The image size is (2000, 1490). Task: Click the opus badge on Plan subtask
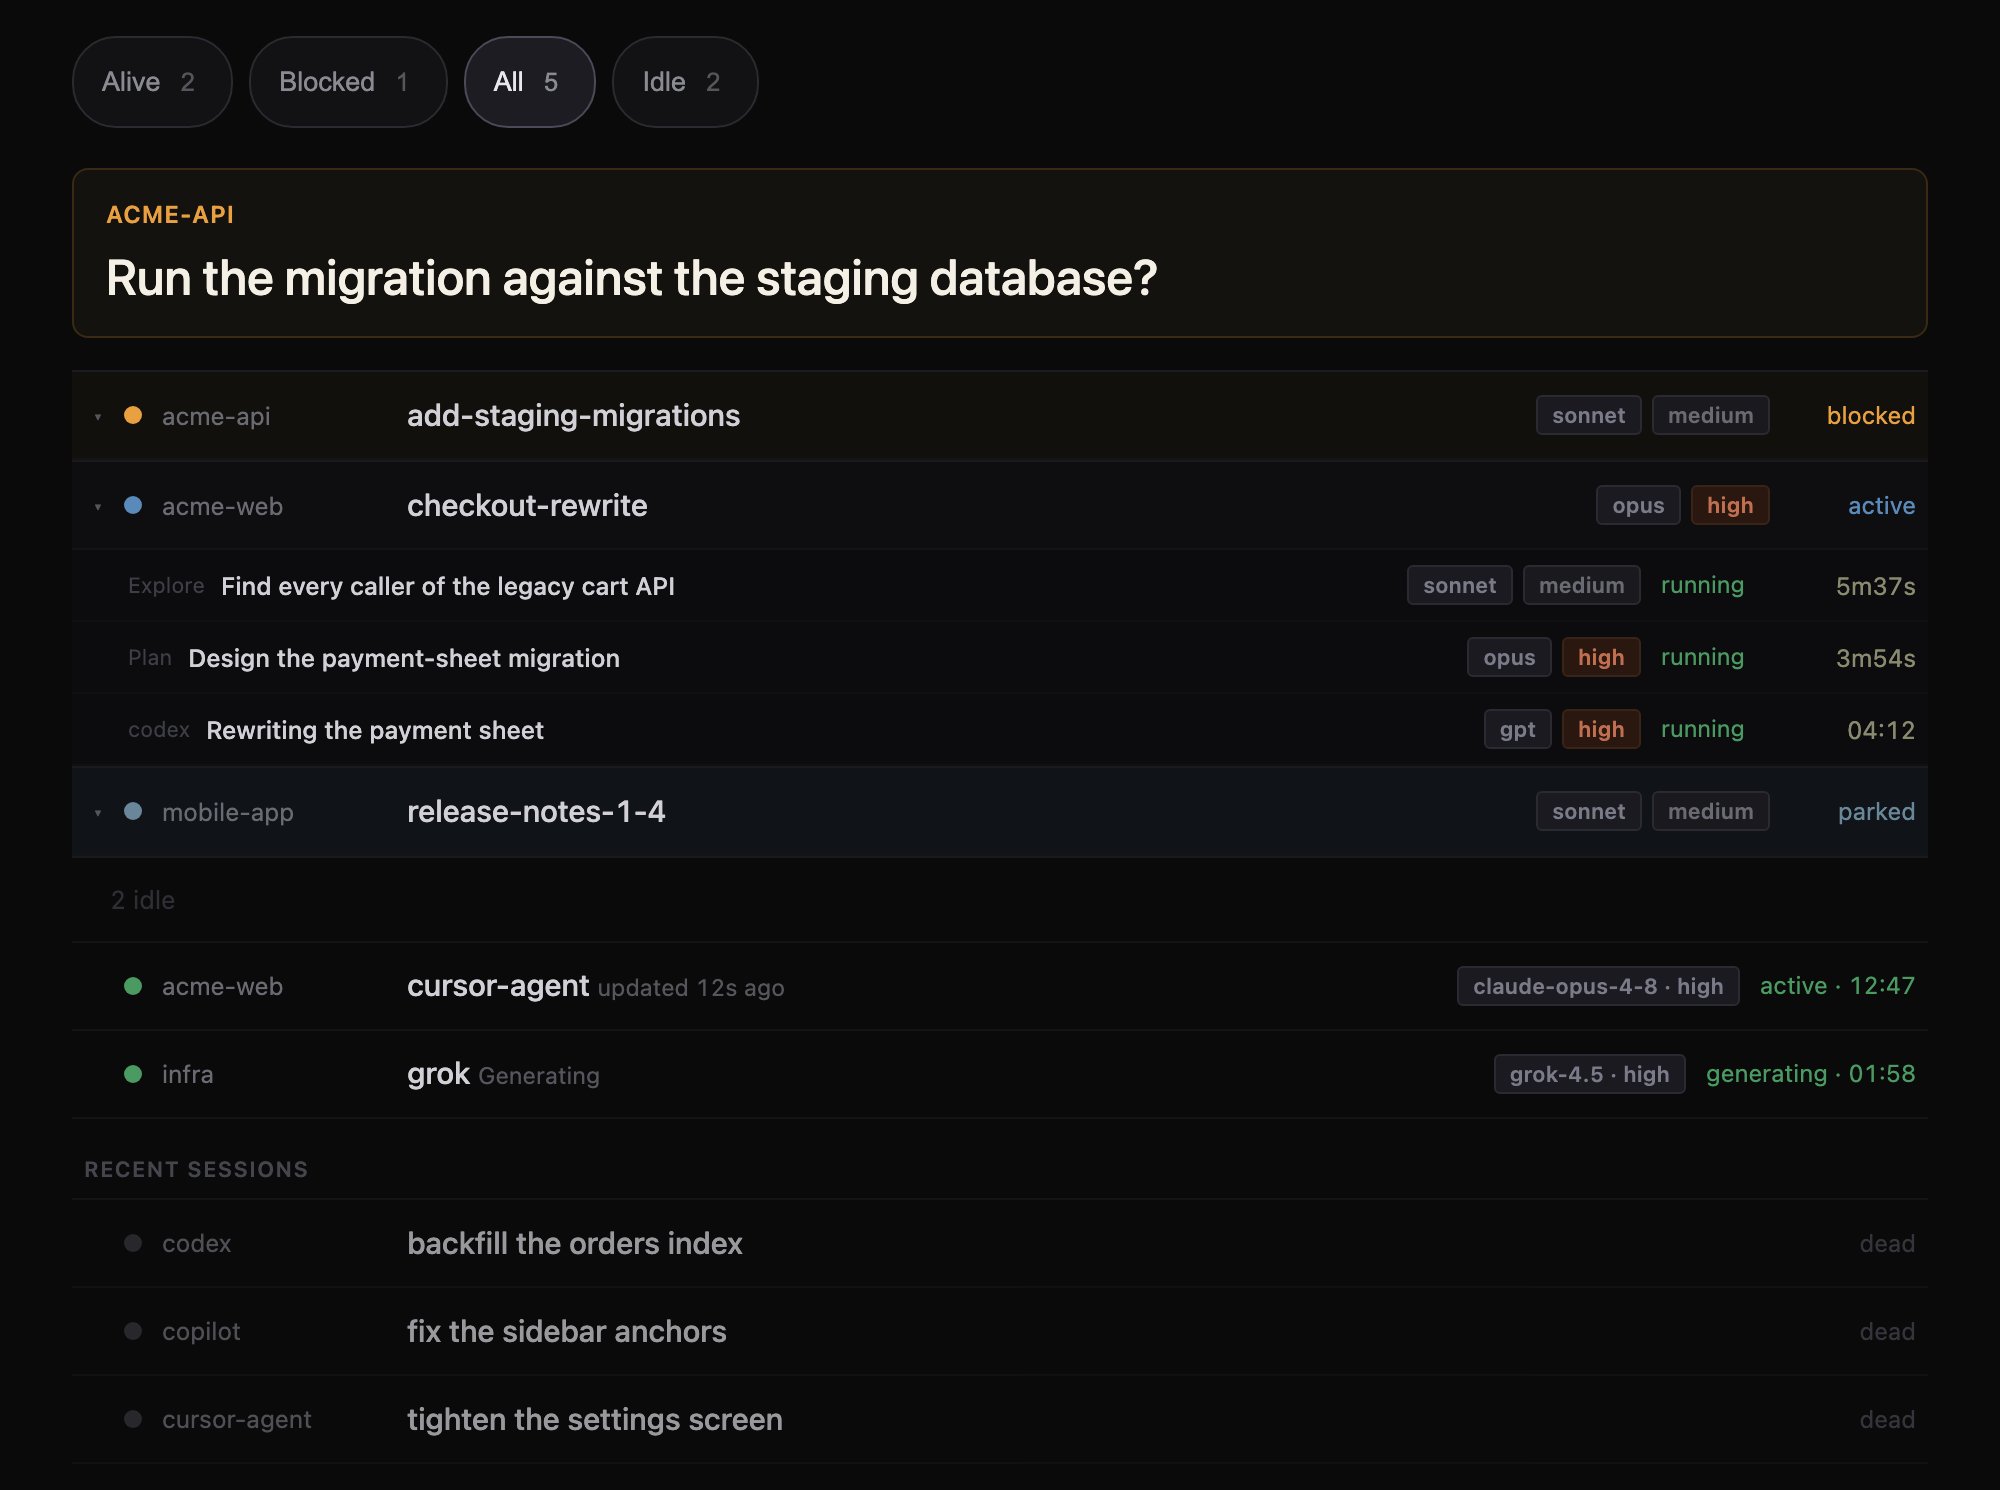tap(1509, 657)
